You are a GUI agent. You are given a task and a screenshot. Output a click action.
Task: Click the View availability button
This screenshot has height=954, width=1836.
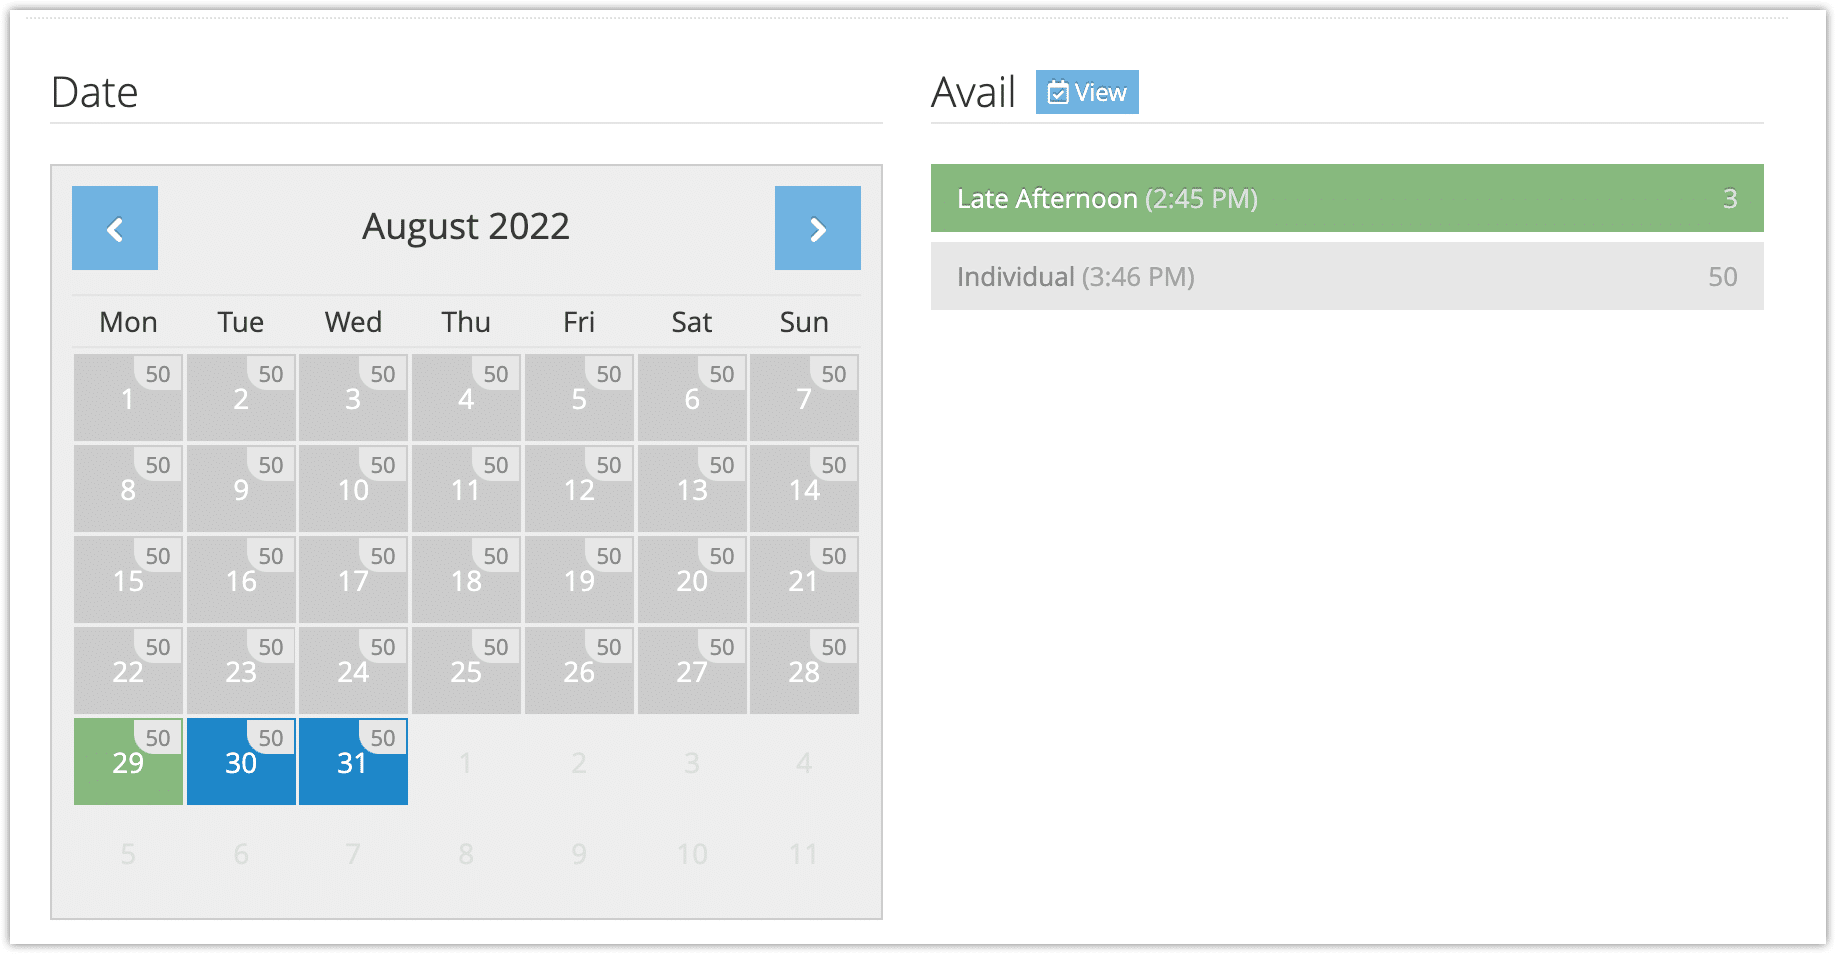(1087, 92)
